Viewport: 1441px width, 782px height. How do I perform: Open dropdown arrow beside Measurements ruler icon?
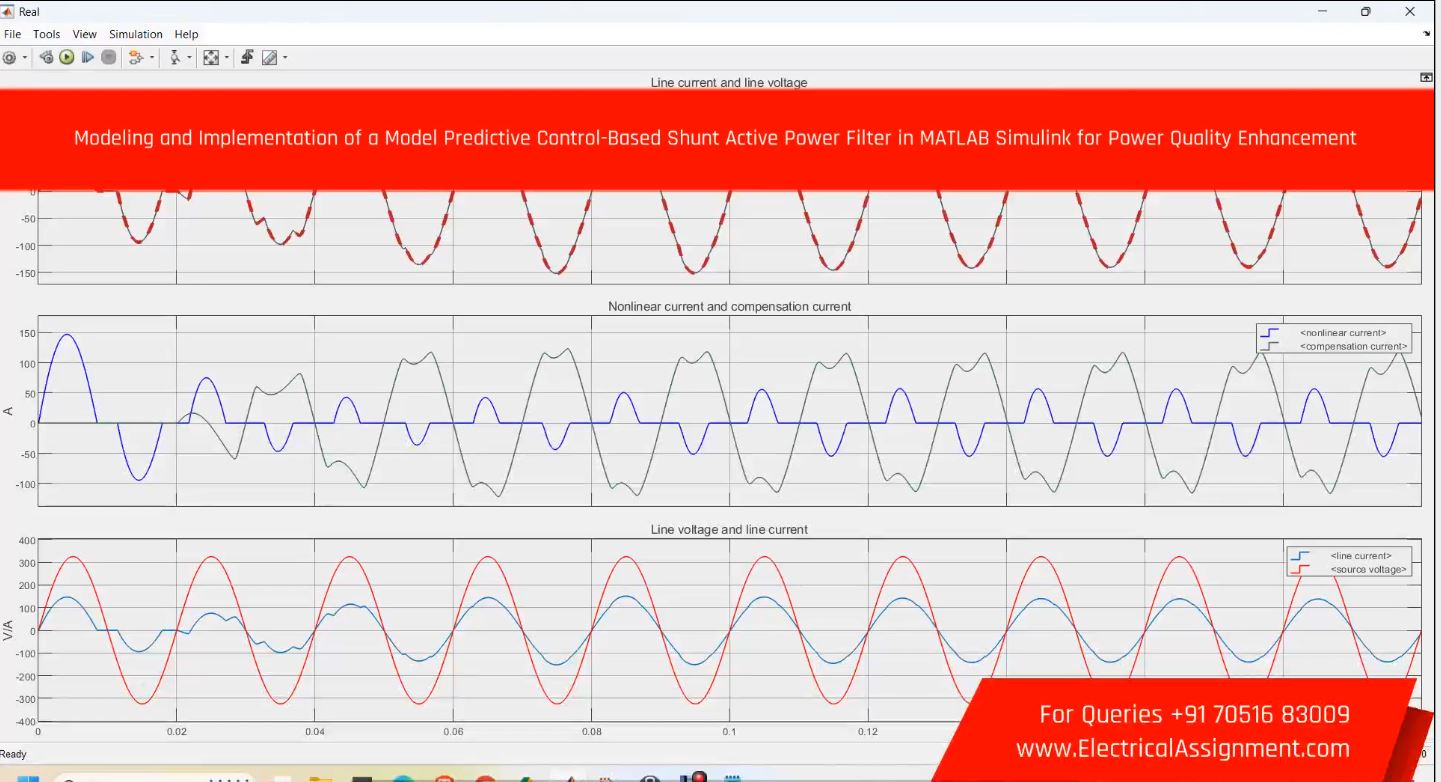284,58
